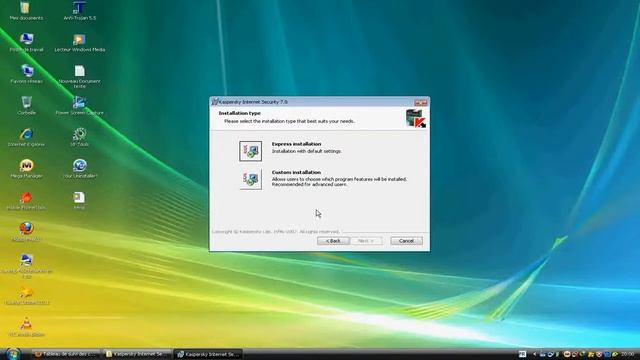The image size is (640, 360).
Task: Open the Your Uninstaller desktop shortcut
Action: coord(80,169)
